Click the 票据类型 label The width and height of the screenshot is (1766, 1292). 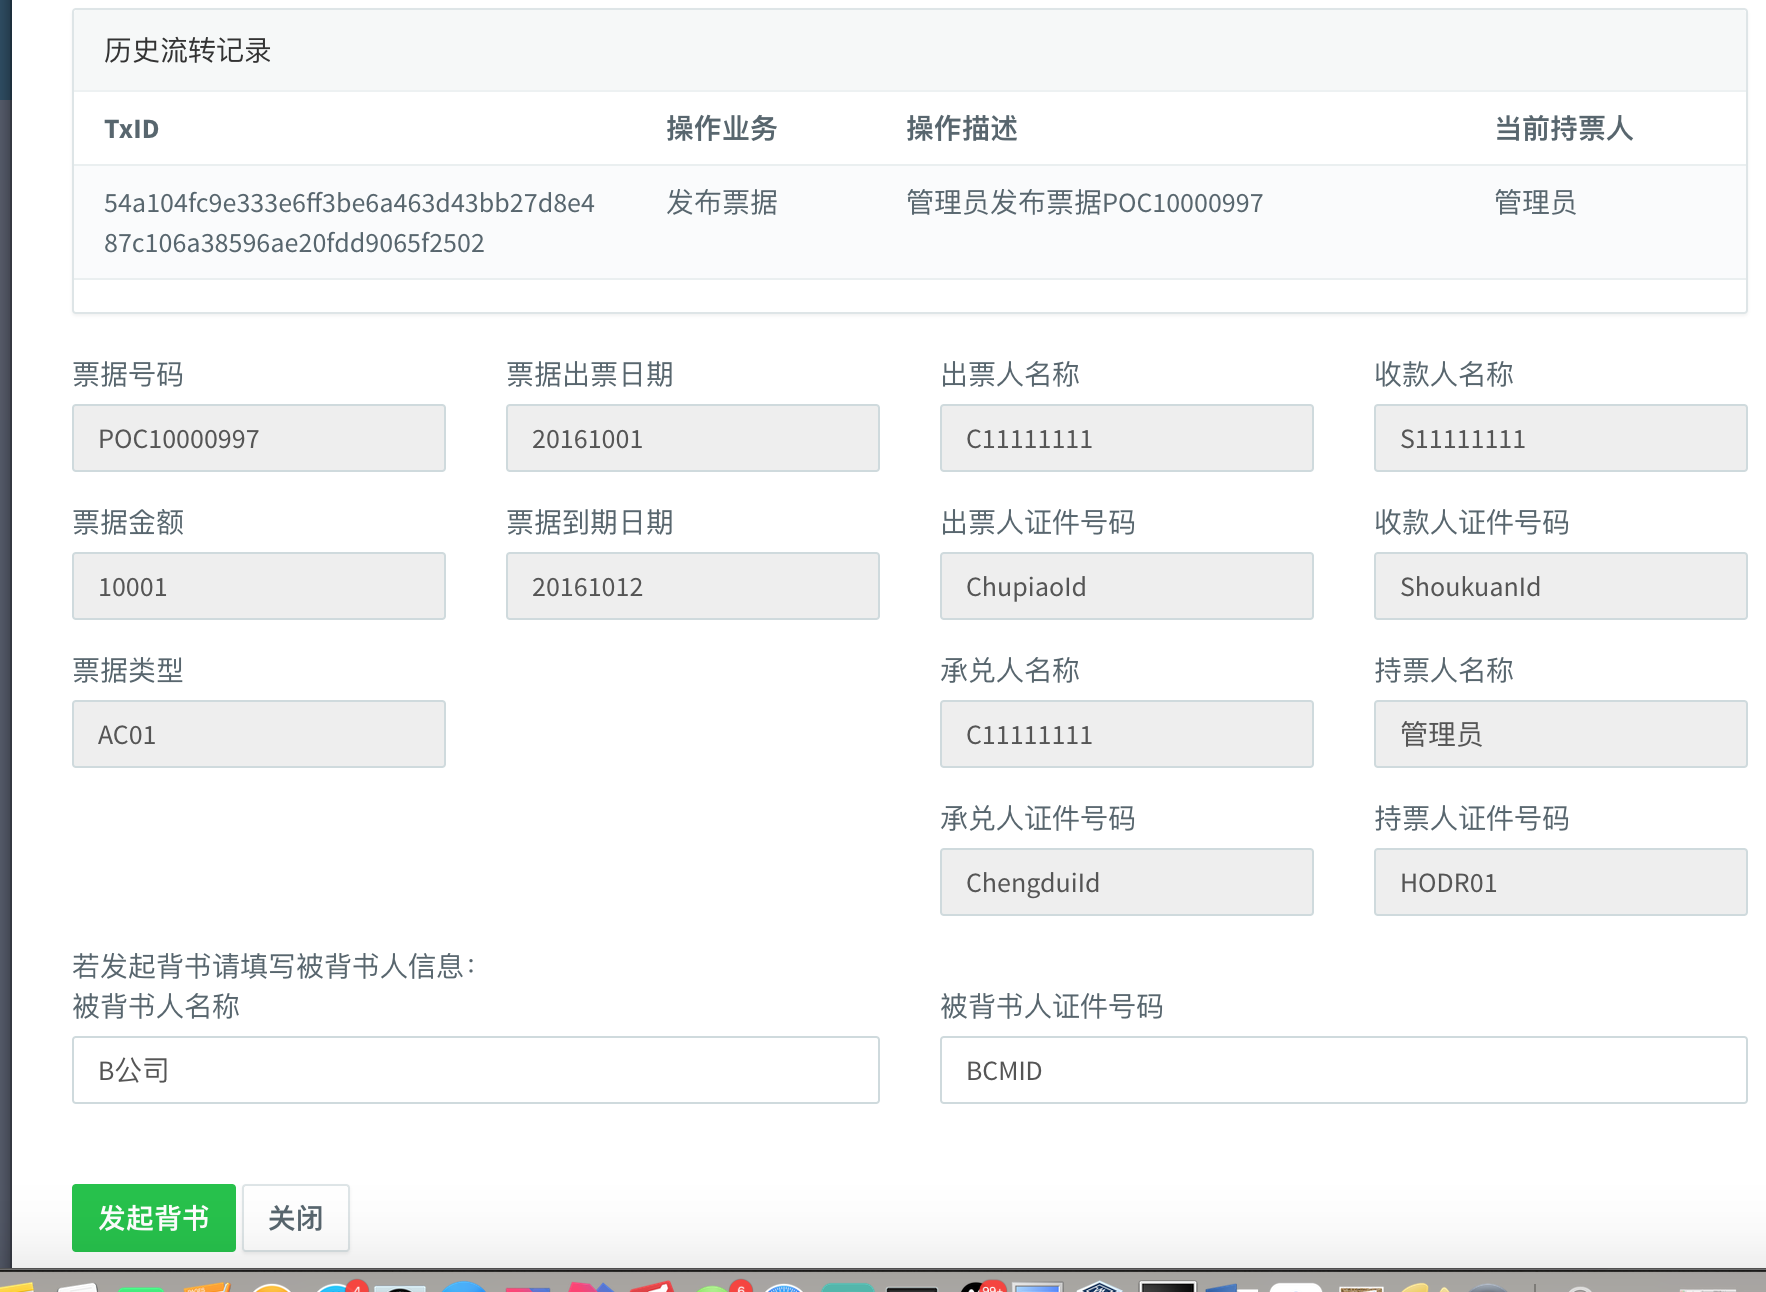(128, 670)
